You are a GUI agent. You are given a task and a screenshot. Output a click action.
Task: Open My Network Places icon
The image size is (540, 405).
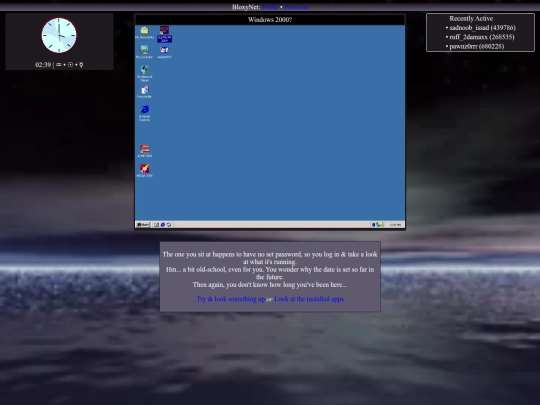145,73
